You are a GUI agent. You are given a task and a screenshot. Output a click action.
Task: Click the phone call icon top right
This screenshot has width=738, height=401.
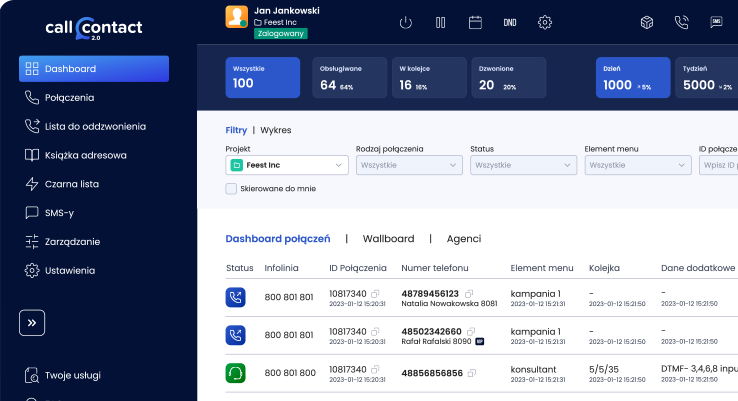(682, 22)
